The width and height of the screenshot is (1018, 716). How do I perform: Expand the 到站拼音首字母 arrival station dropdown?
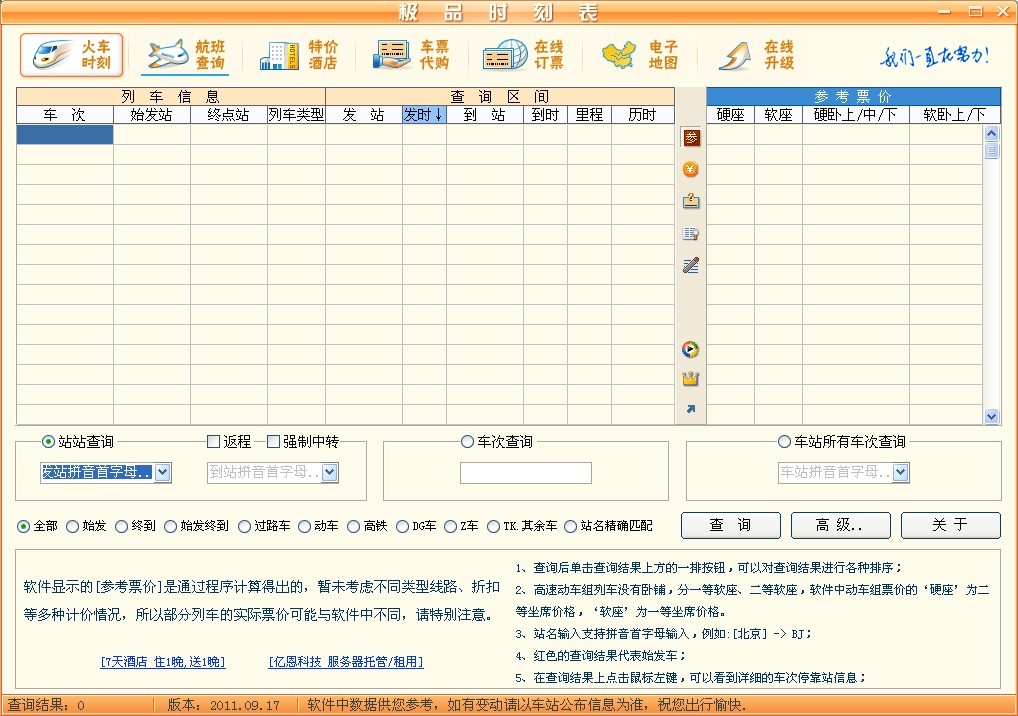330,473
